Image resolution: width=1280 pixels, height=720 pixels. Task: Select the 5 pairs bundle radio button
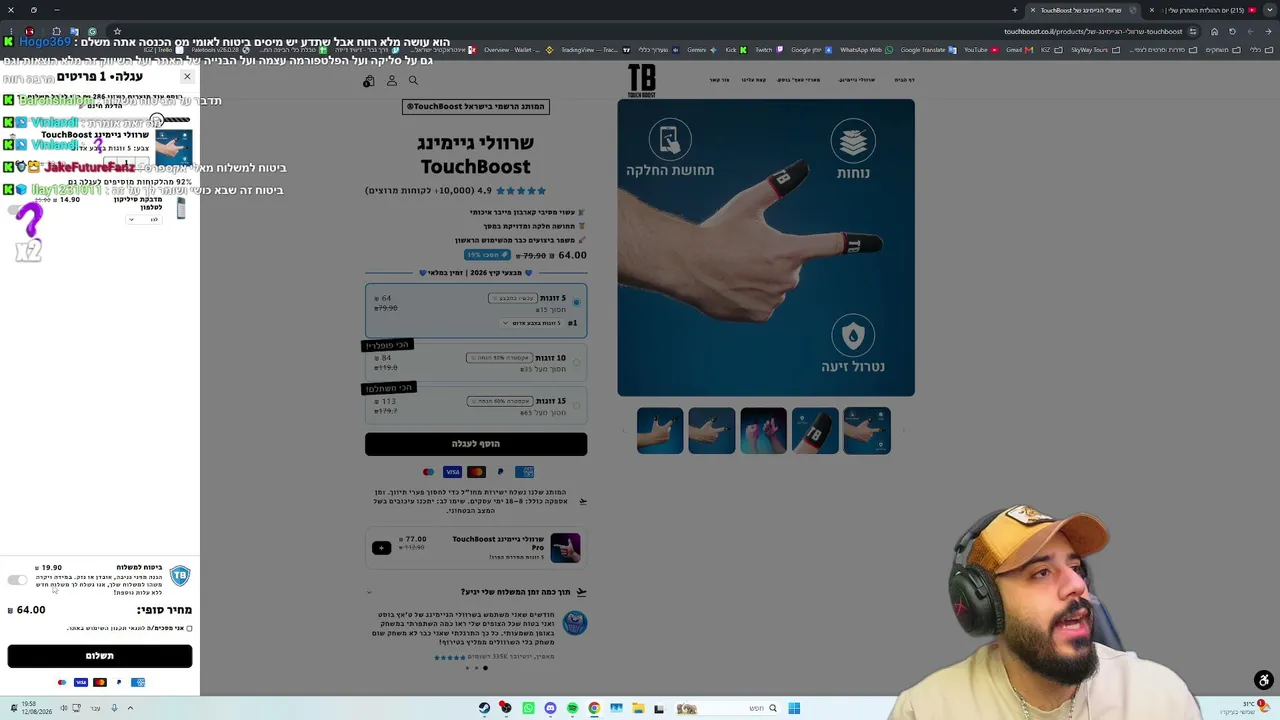pyautogui.click(x=576, y=301)
